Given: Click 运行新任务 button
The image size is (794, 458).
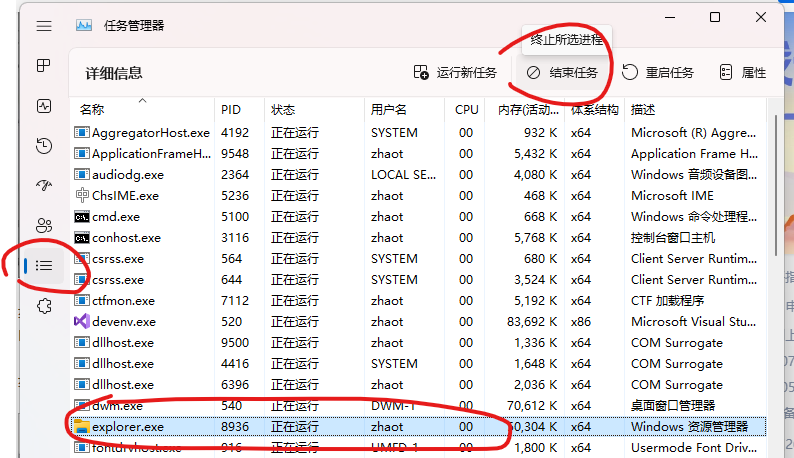Looking at the screenshot, I should pyautogui.click(x=455, y=73).
